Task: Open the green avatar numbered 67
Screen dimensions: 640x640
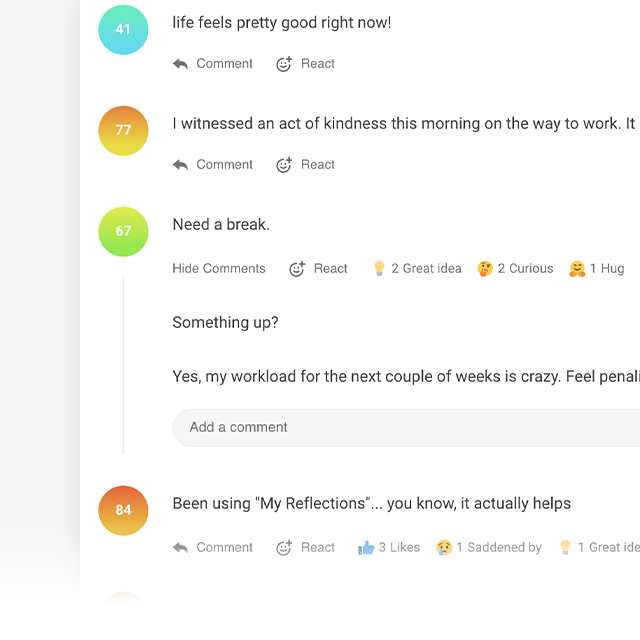Action: point(123,231)
